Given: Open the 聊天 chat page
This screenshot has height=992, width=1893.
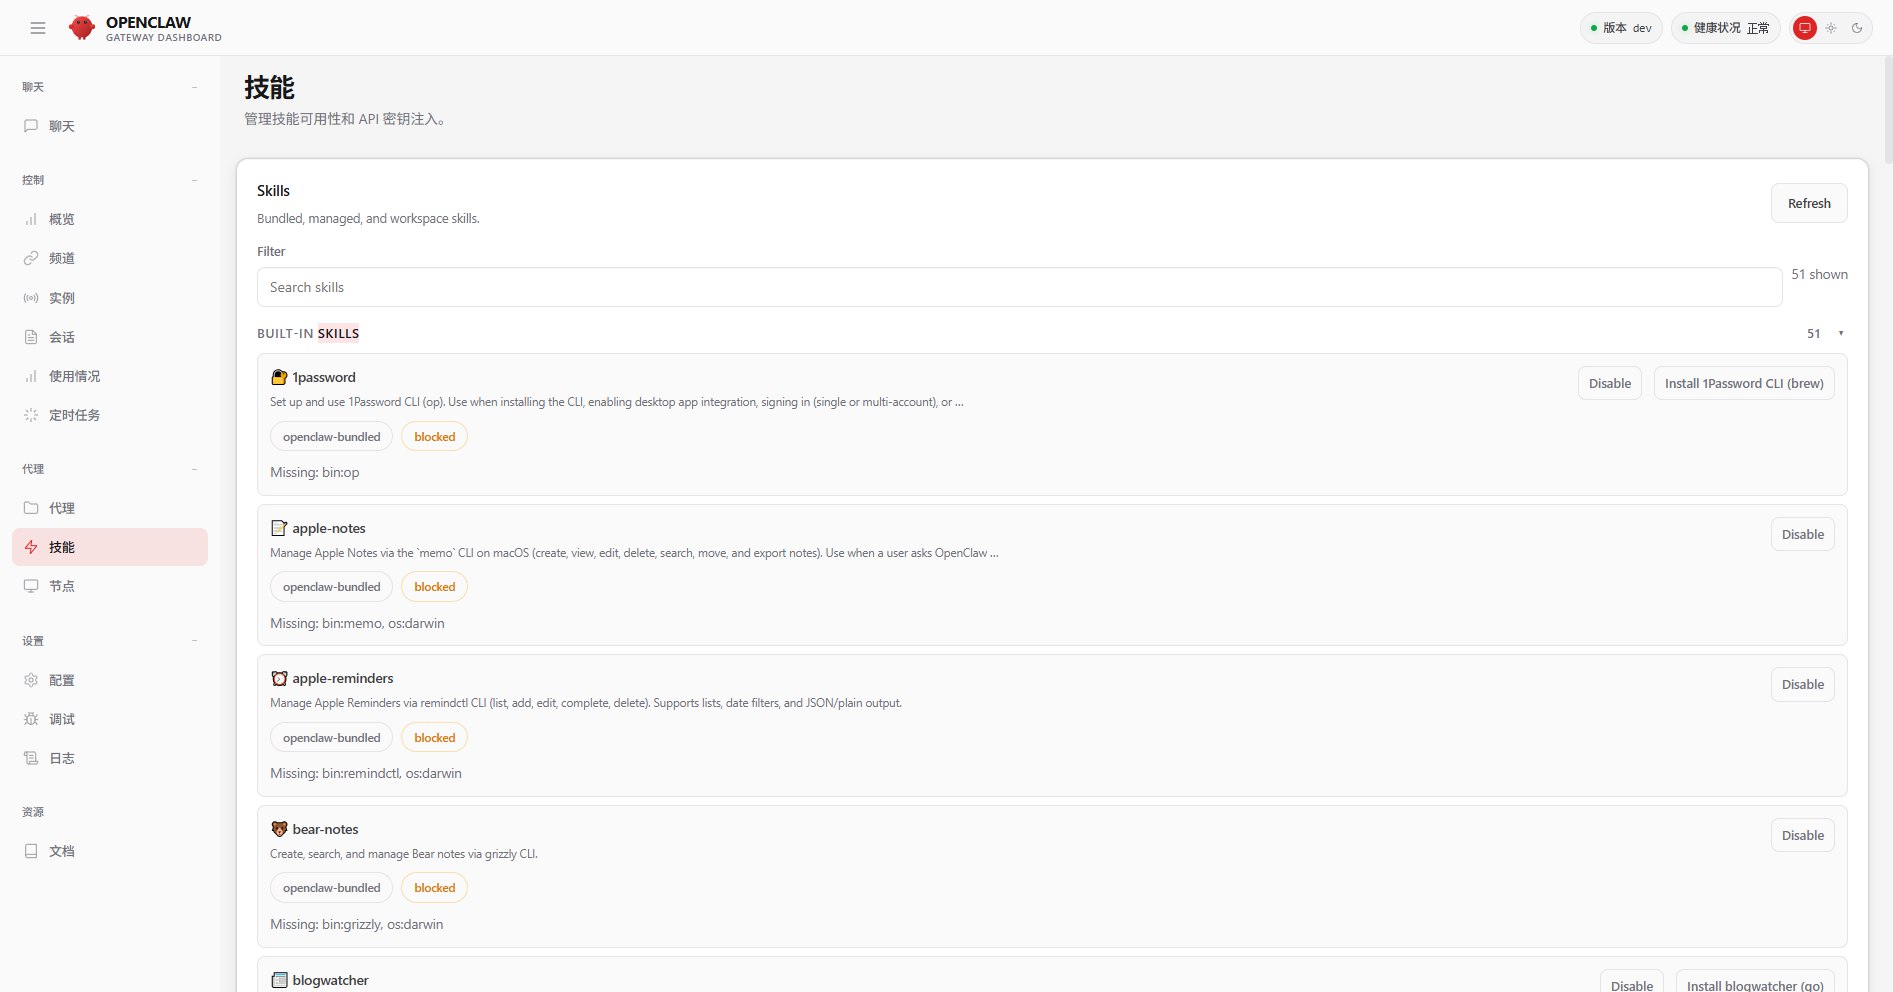Looking at the screenshot, I should pos(110,126).
